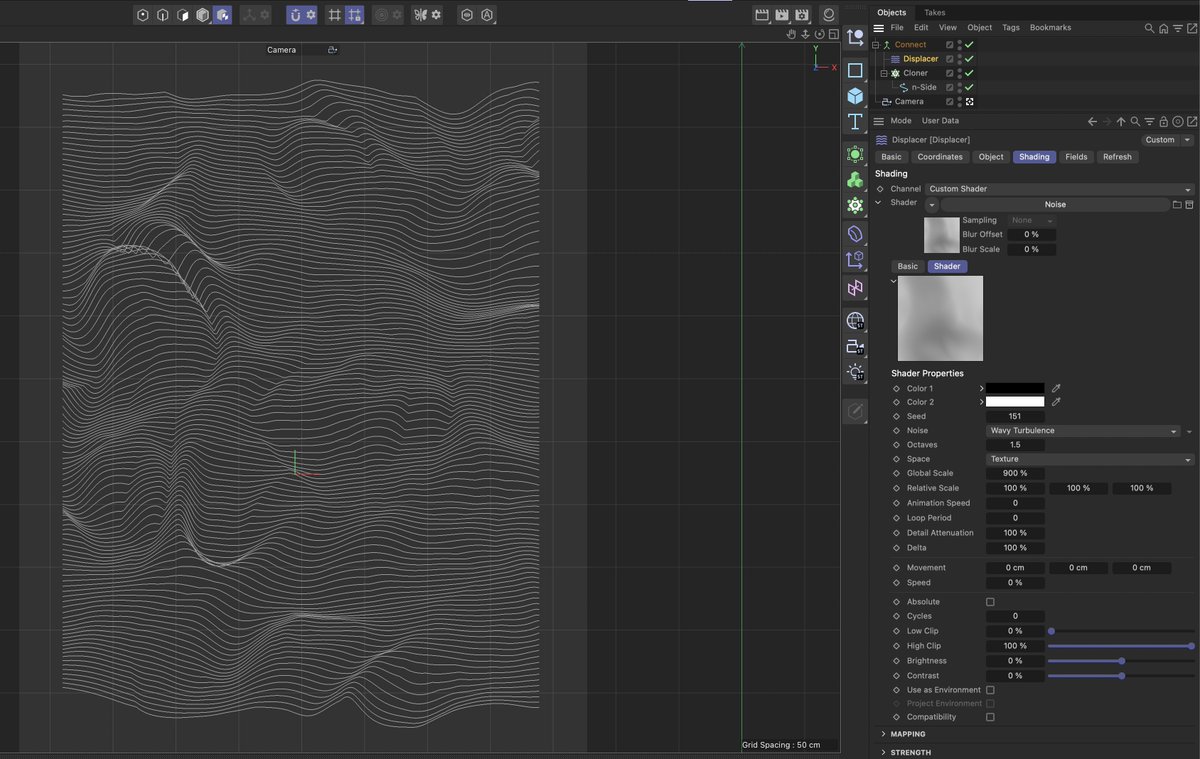
Task: Add a Cube primitive from side palette
Action: (855, 96)
